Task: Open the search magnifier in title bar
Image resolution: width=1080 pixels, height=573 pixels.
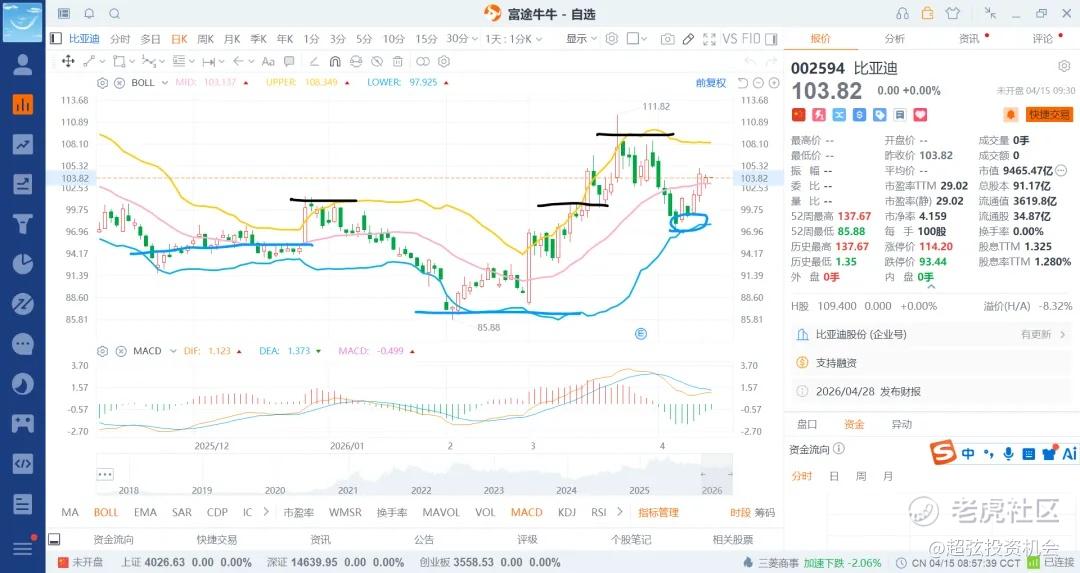Action: coord(114,14)
